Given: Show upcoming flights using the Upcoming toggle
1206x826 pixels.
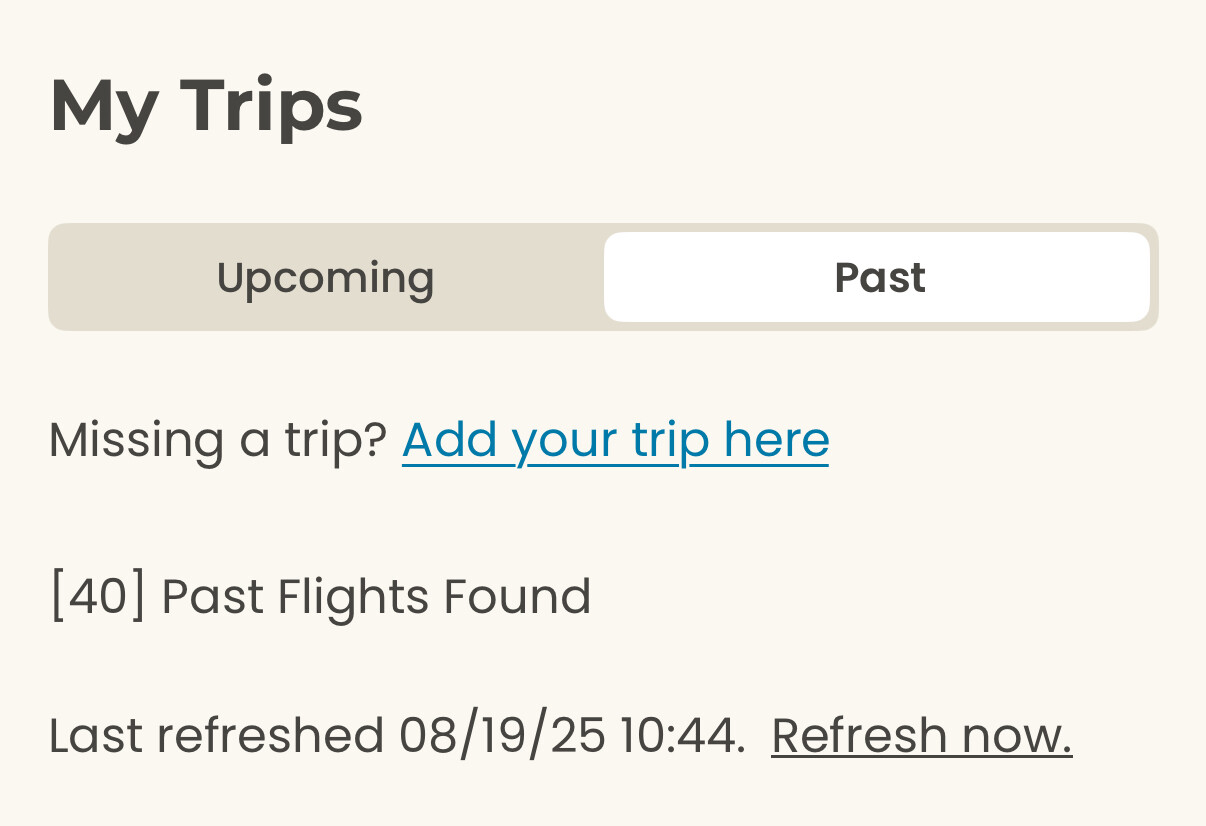Looking at the screenshot, I should click(325, 278).
